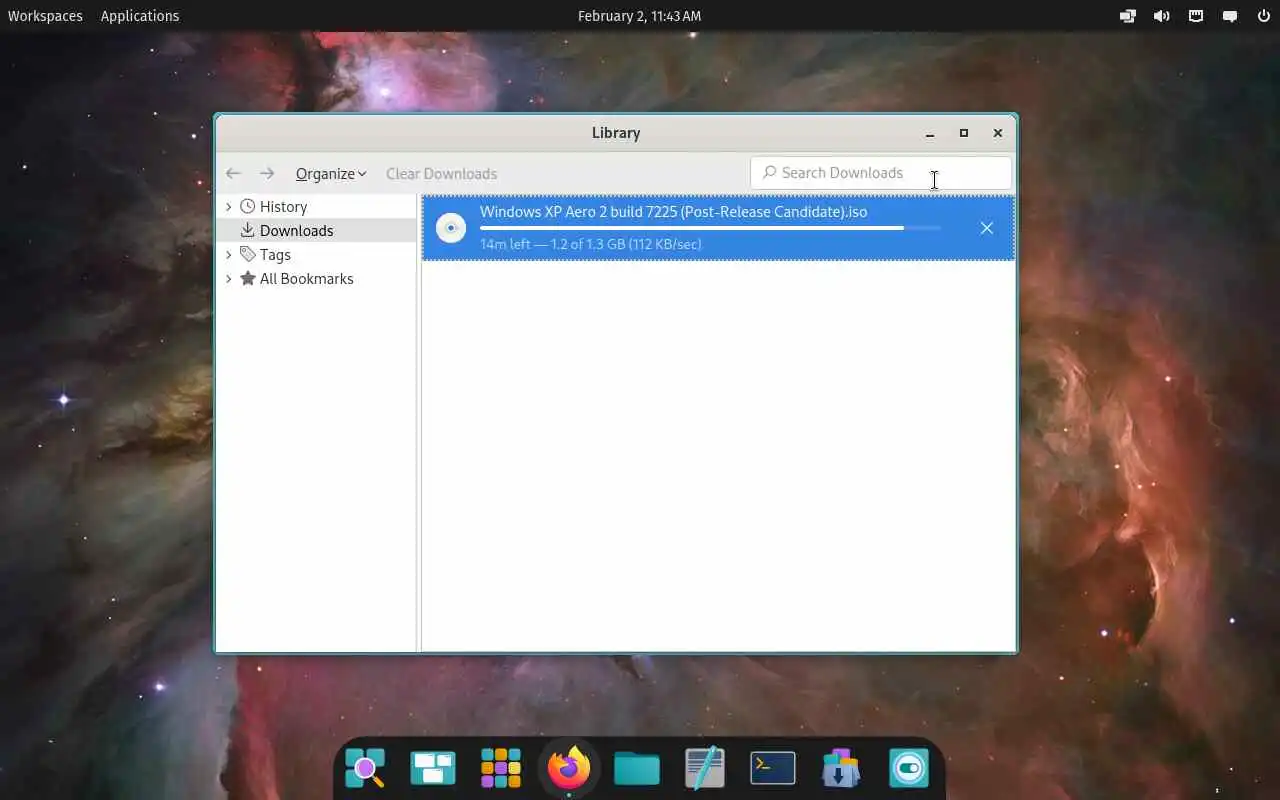1280x800 pixels.
Task: Expand the Tags tree node
Action: 228,255
